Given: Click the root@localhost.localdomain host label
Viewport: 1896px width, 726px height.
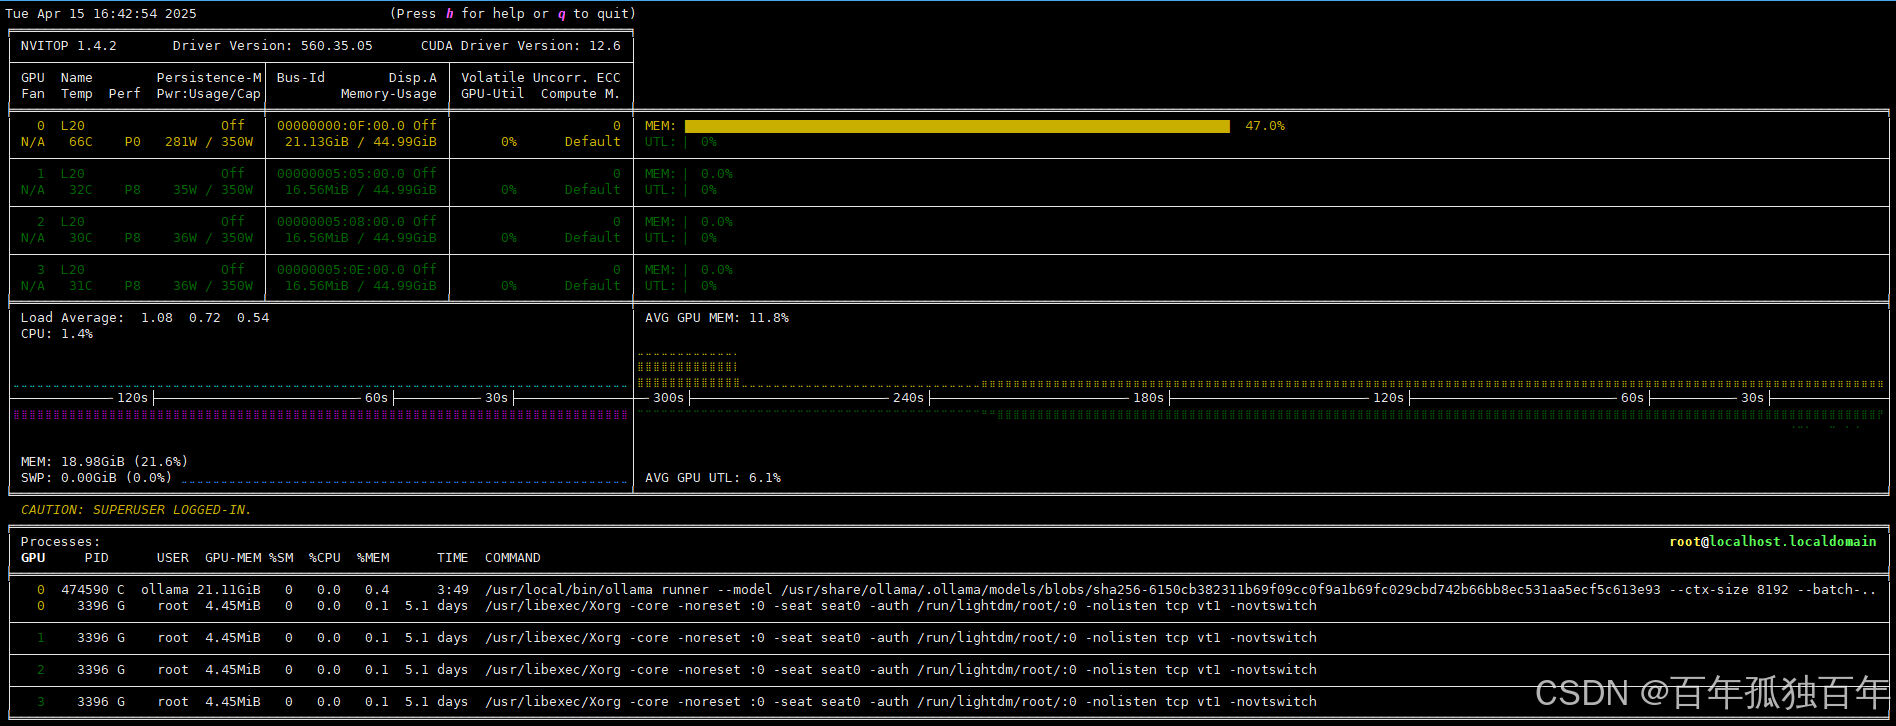Looking at the screenshot, I should click(1773, 542).
